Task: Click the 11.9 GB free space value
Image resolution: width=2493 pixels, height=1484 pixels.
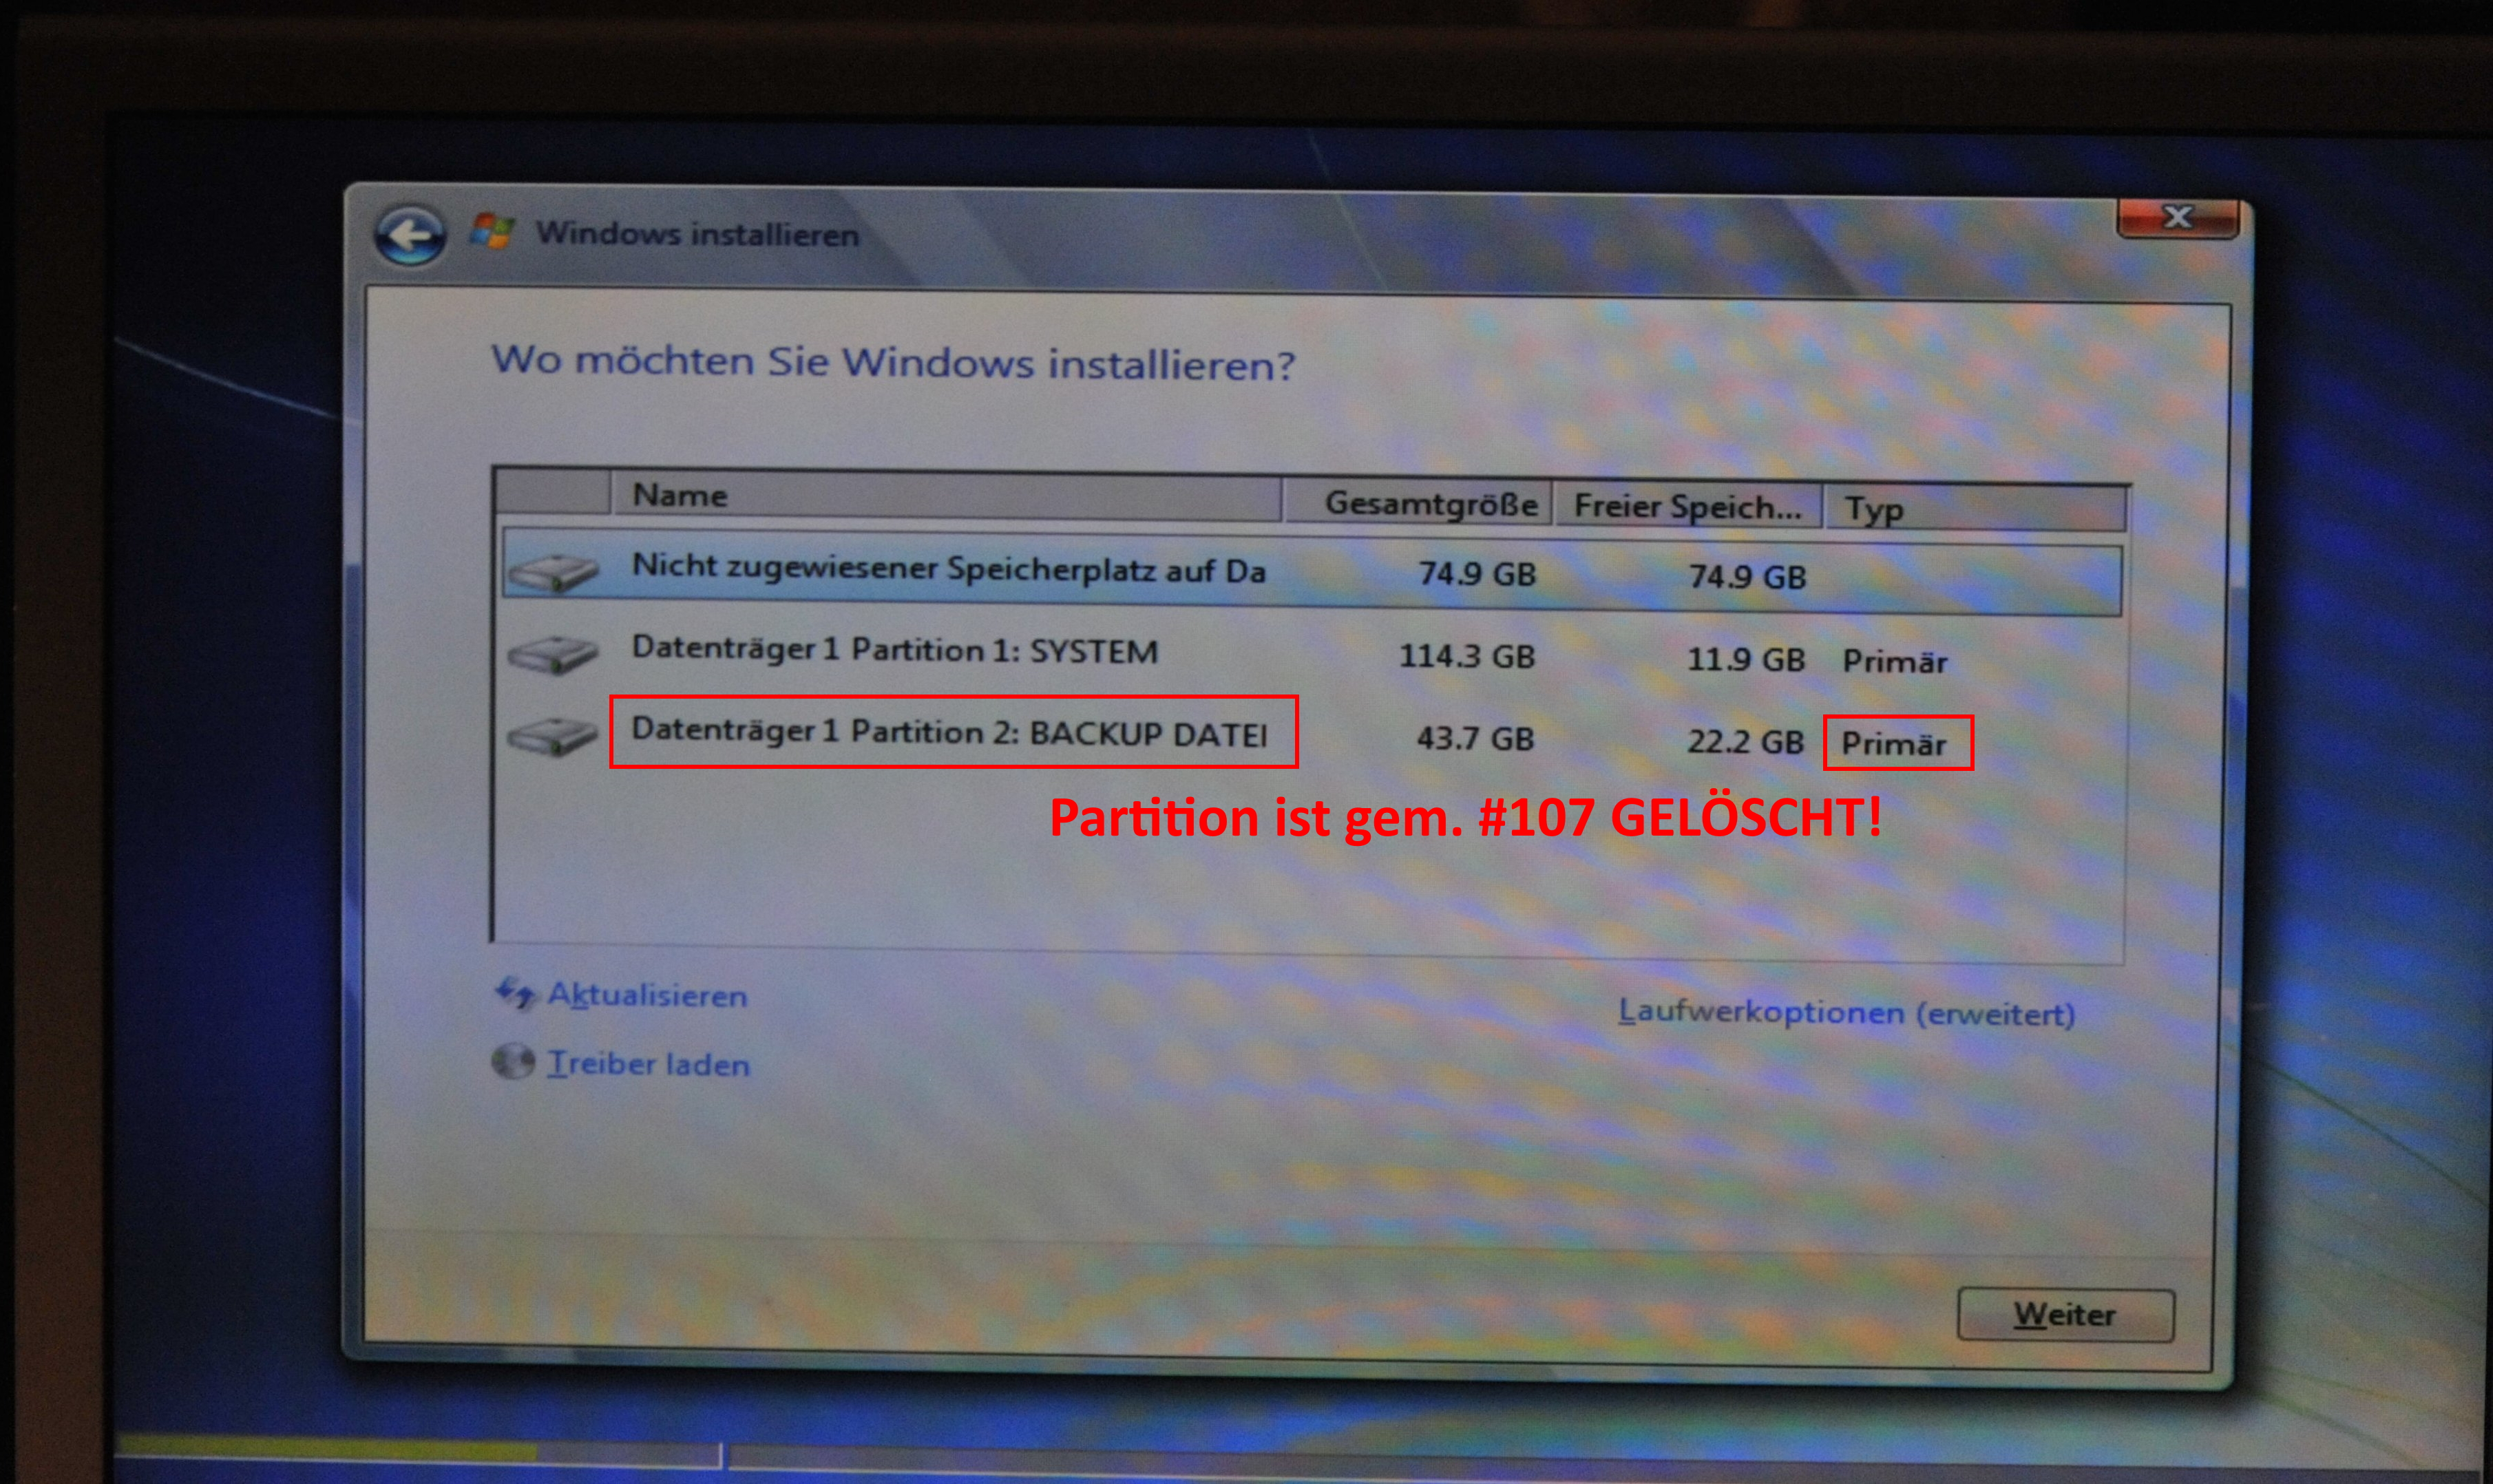Action: point(1746,659)
